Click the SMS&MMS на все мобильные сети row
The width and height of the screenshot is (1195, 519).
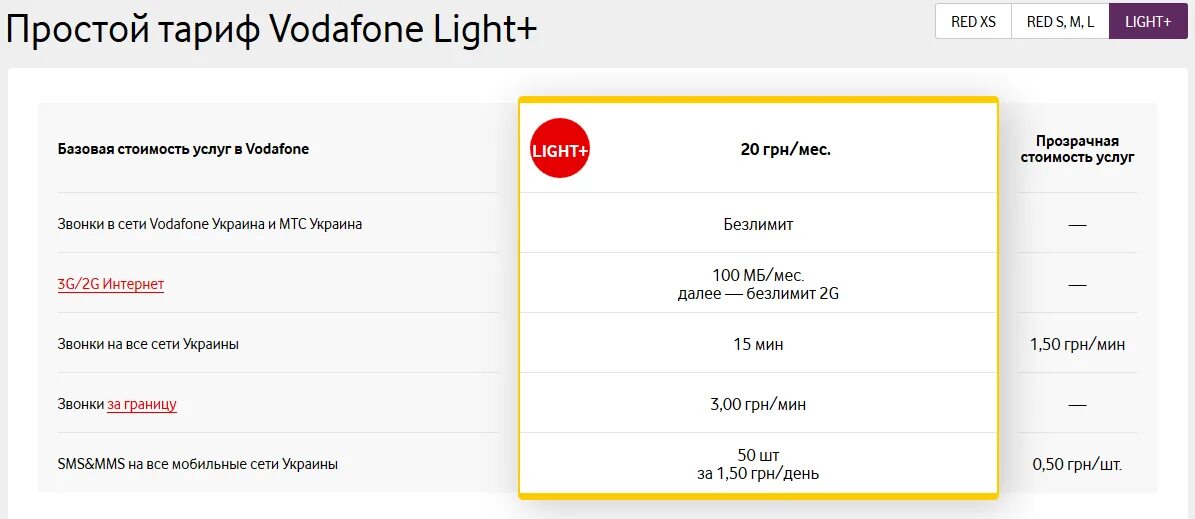197,464
